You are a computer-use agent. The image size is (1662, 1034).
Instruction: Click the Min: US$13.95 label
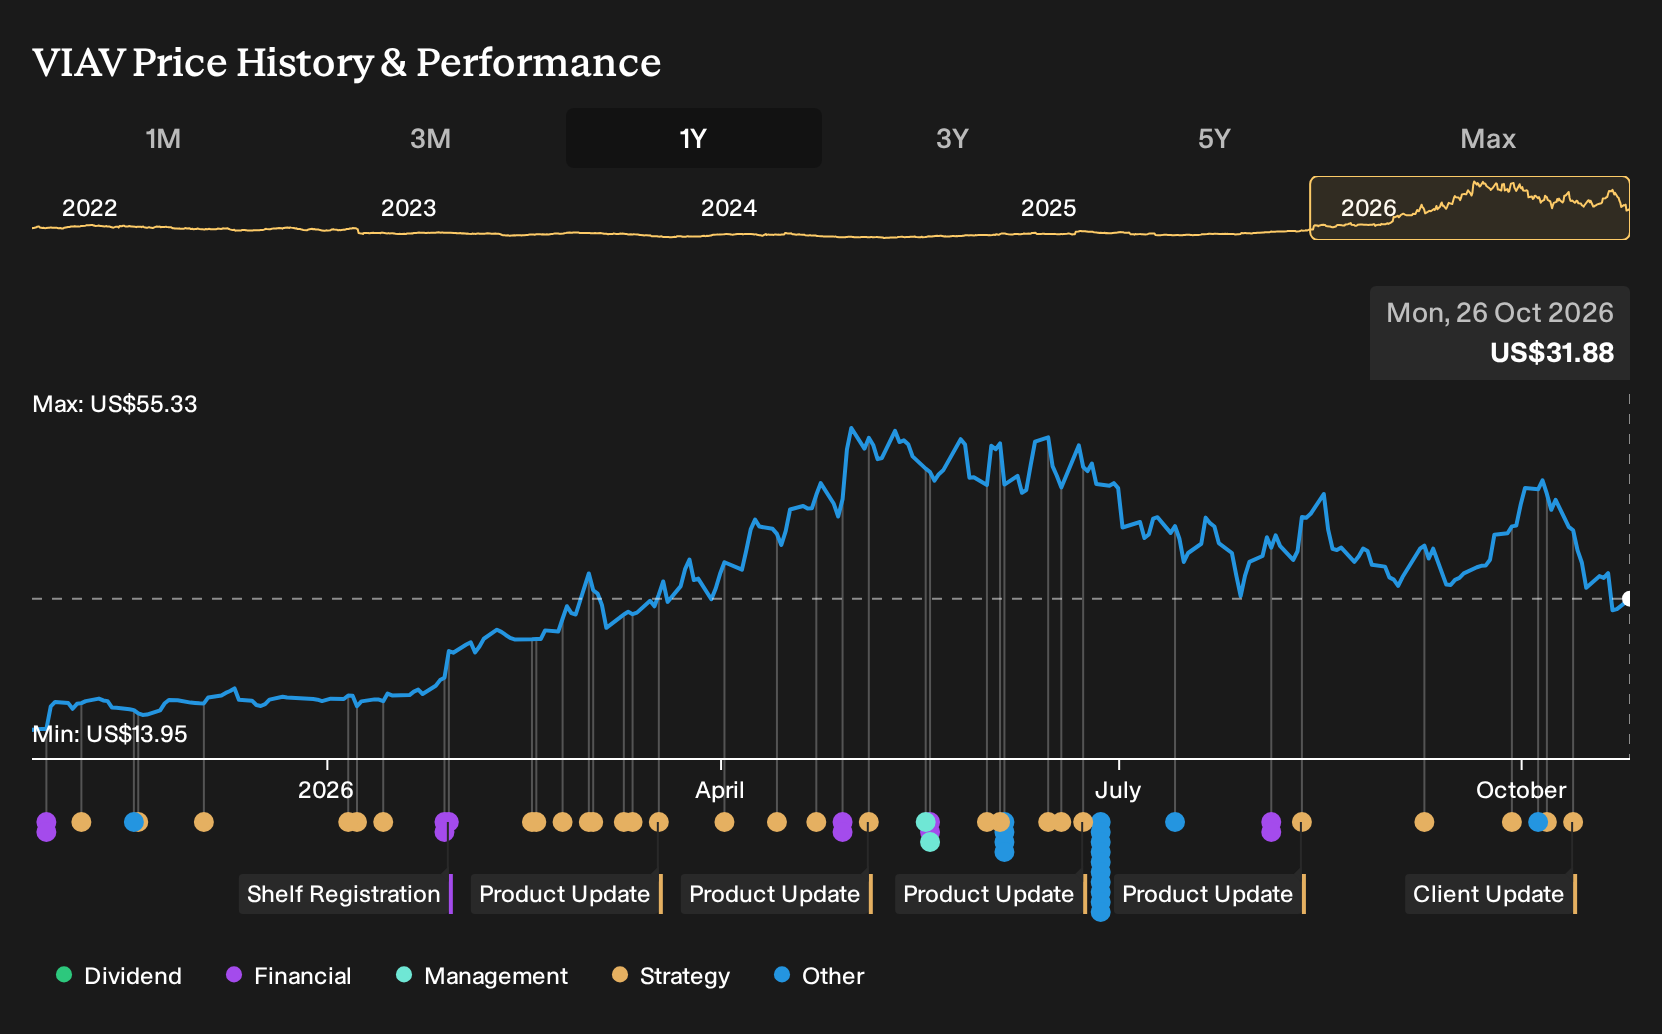(110, 734)
